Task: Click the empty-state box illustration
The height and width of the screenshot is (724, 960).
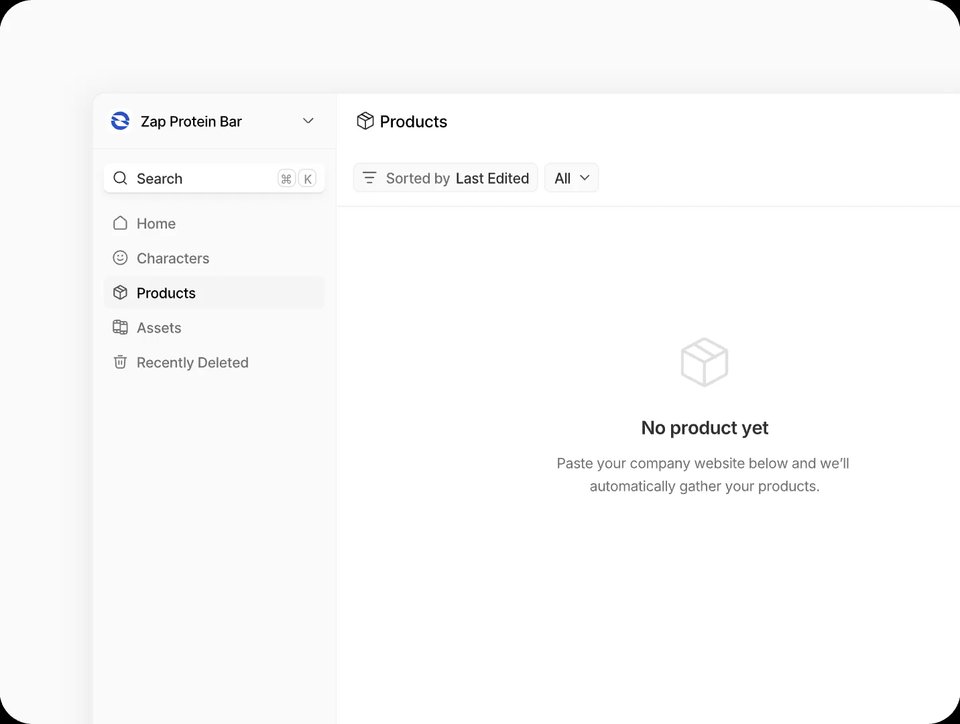Action: tap(704, 362)
